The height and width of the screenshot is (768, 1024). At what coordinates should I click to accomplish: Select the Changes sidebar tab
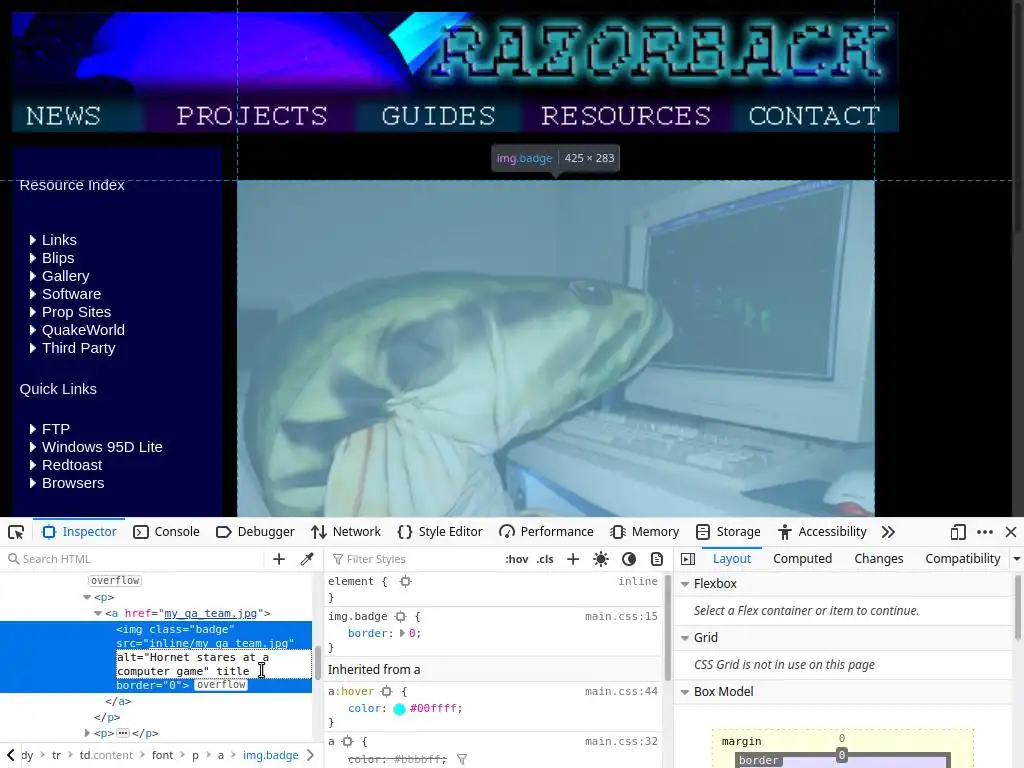click(x=879, y=559)
